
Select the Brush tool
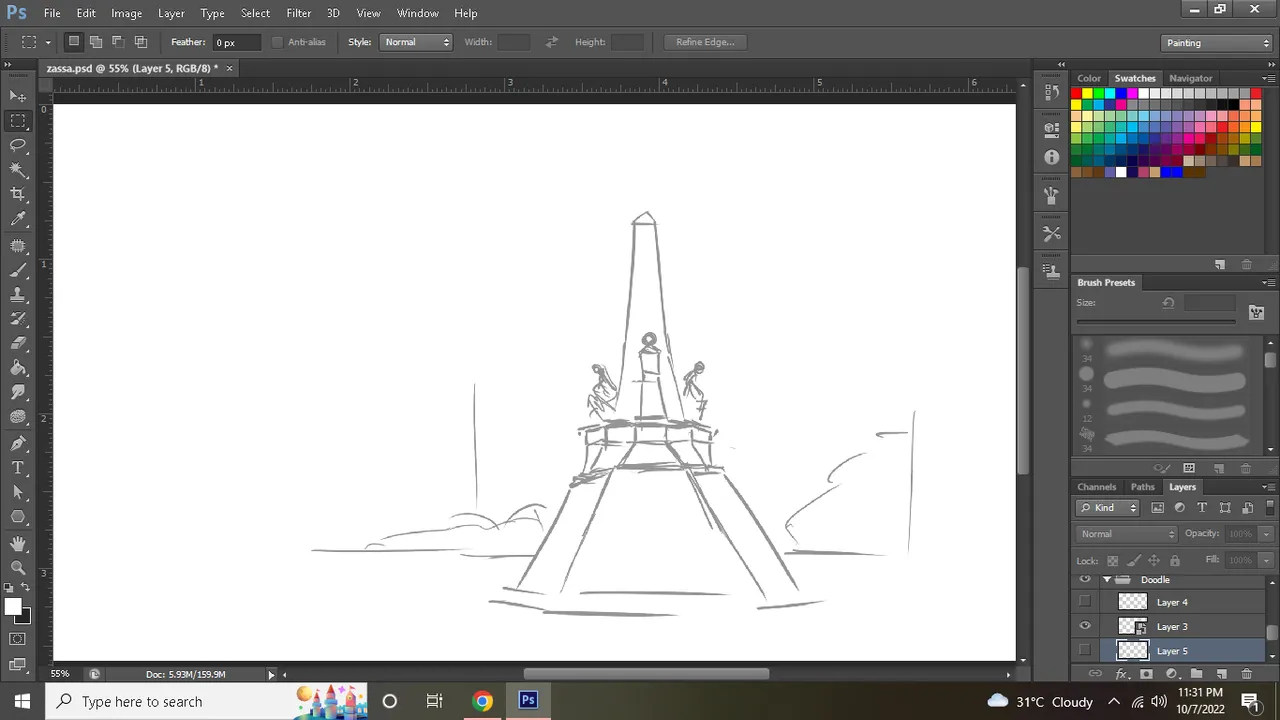[x=18, y=270]
